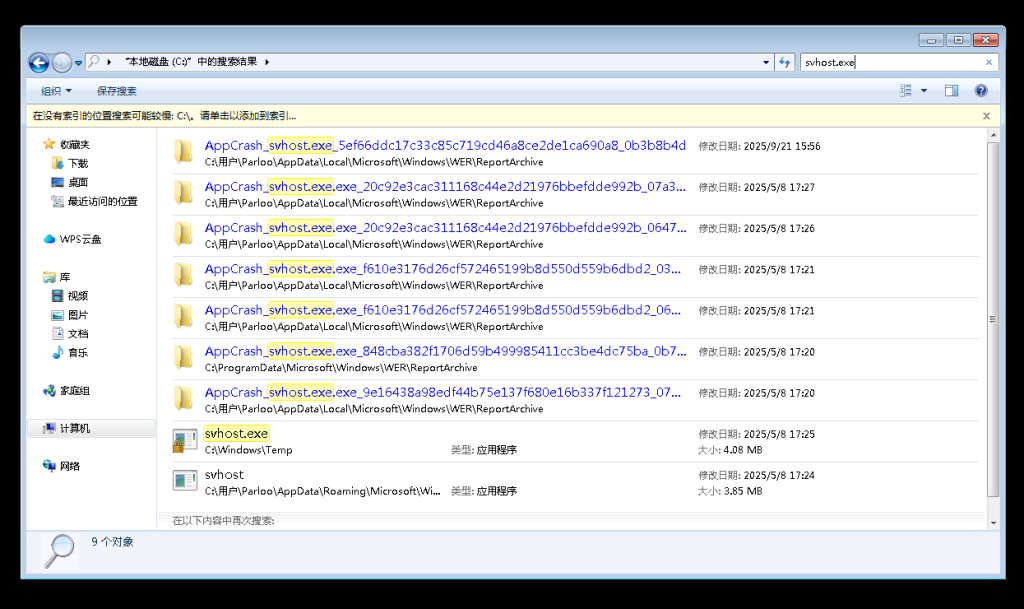This screenshot has height=609, width=1024.
Task: Select 图片 library in the sidebar
Action: click(77, 315)
